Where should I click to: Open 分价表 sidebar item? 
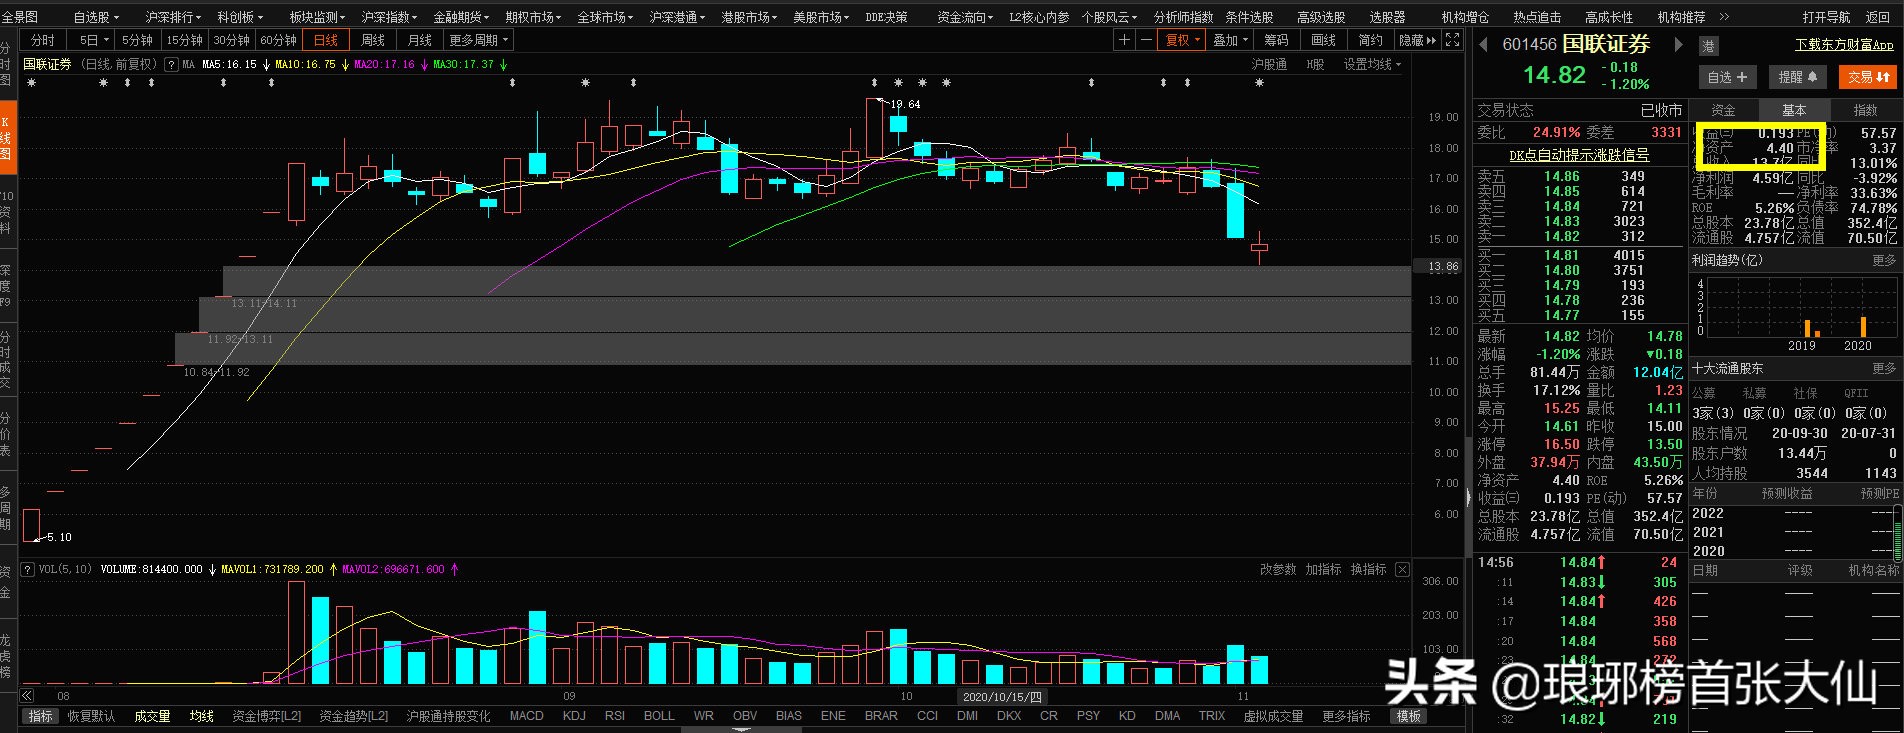pyautogui.click(x=6, y=433)
